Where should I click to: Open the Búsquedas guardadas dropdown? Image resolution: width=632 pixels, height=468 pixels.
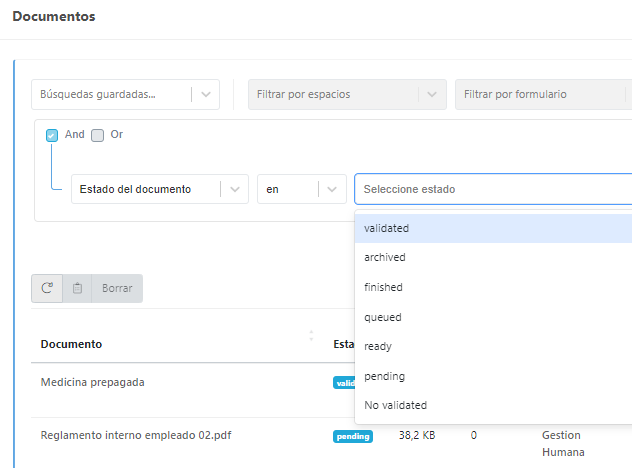point(125,94)
